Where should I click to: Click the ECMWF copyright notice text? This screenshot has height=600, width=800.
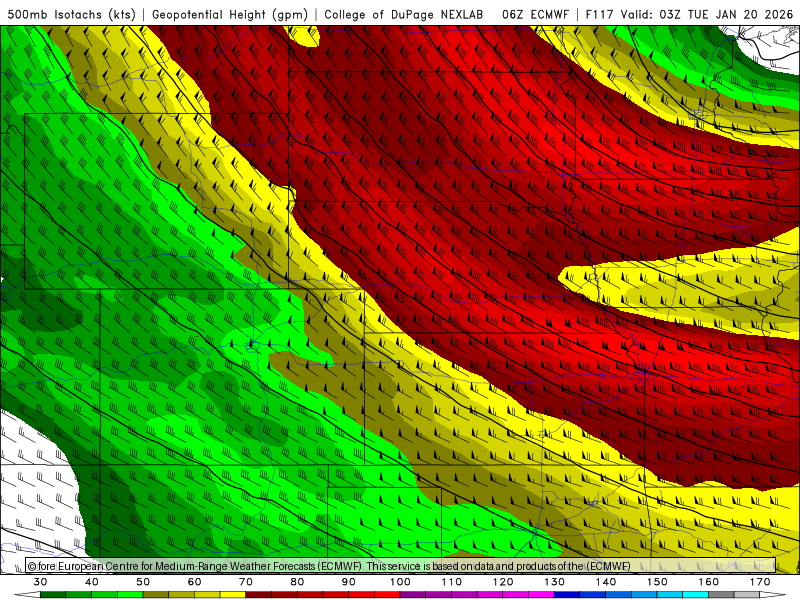(x=329, y=566)
